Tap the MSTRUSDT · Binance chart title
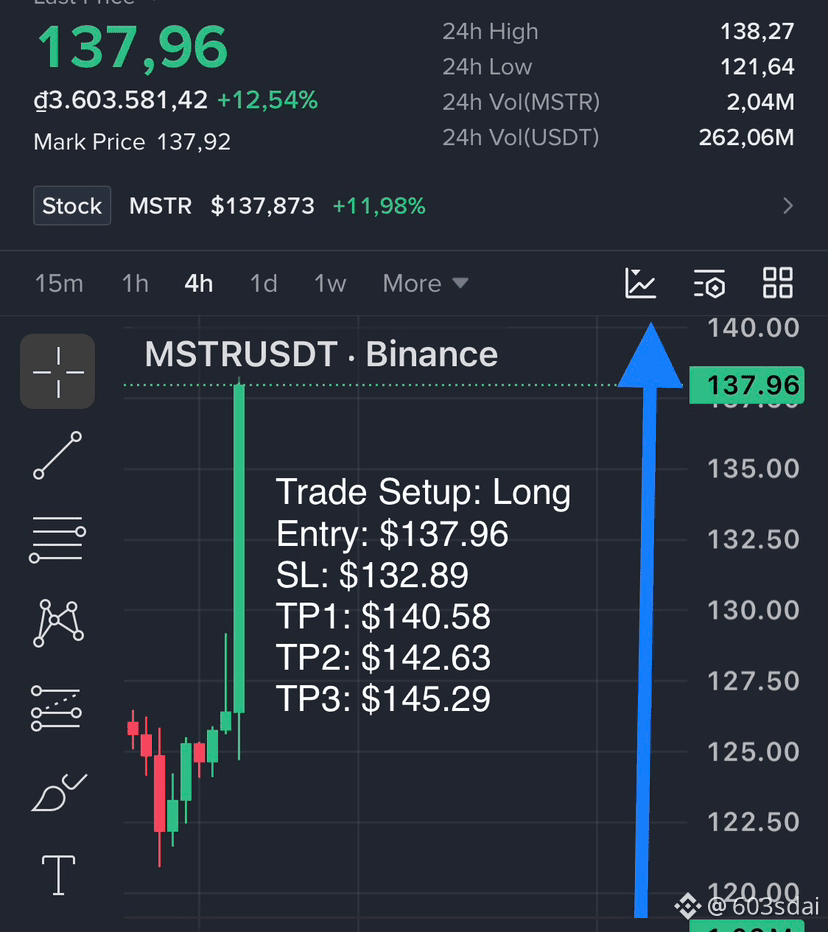The height and width of the screenshot is (932, 828). (321, 354)
